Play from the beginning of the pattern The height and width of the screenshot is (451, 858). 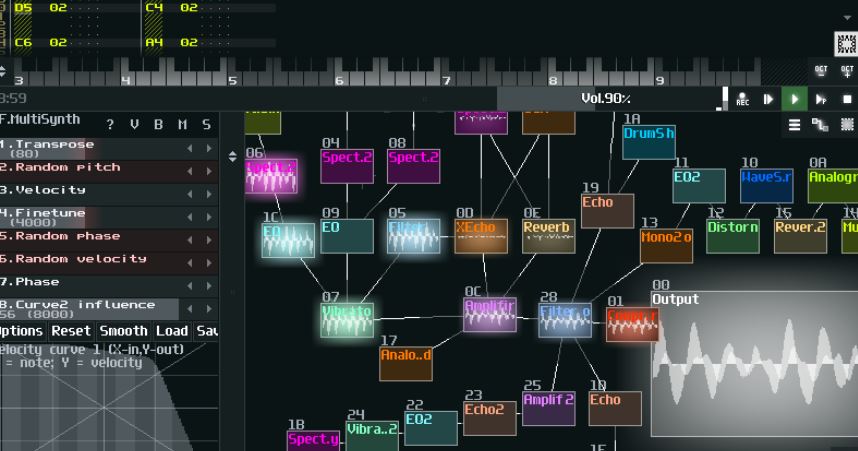(768, 99)
